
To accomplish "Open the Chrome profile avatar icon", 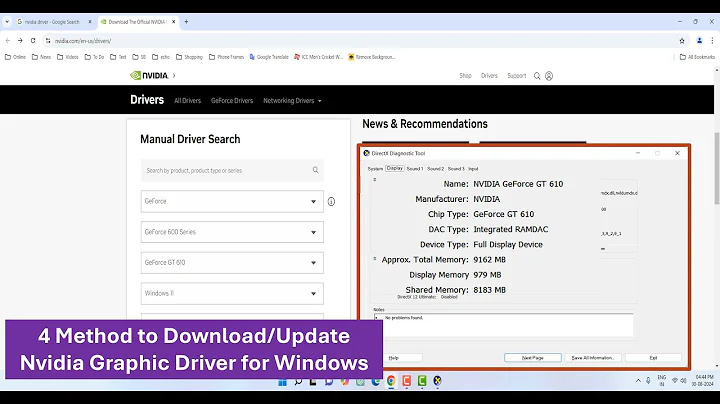I will [x=699, y=41].
